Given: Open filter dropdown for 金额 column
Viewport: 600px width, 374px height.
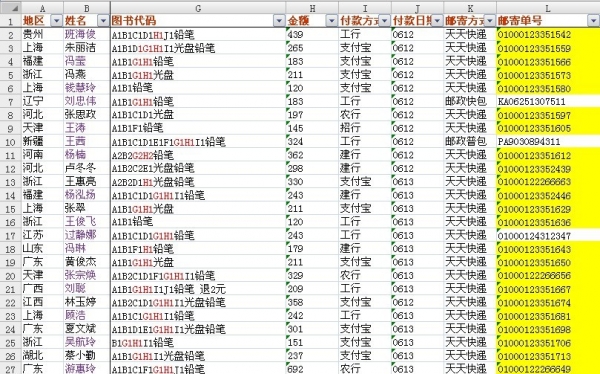Looking at the screenshot, I should click(332, 21).
